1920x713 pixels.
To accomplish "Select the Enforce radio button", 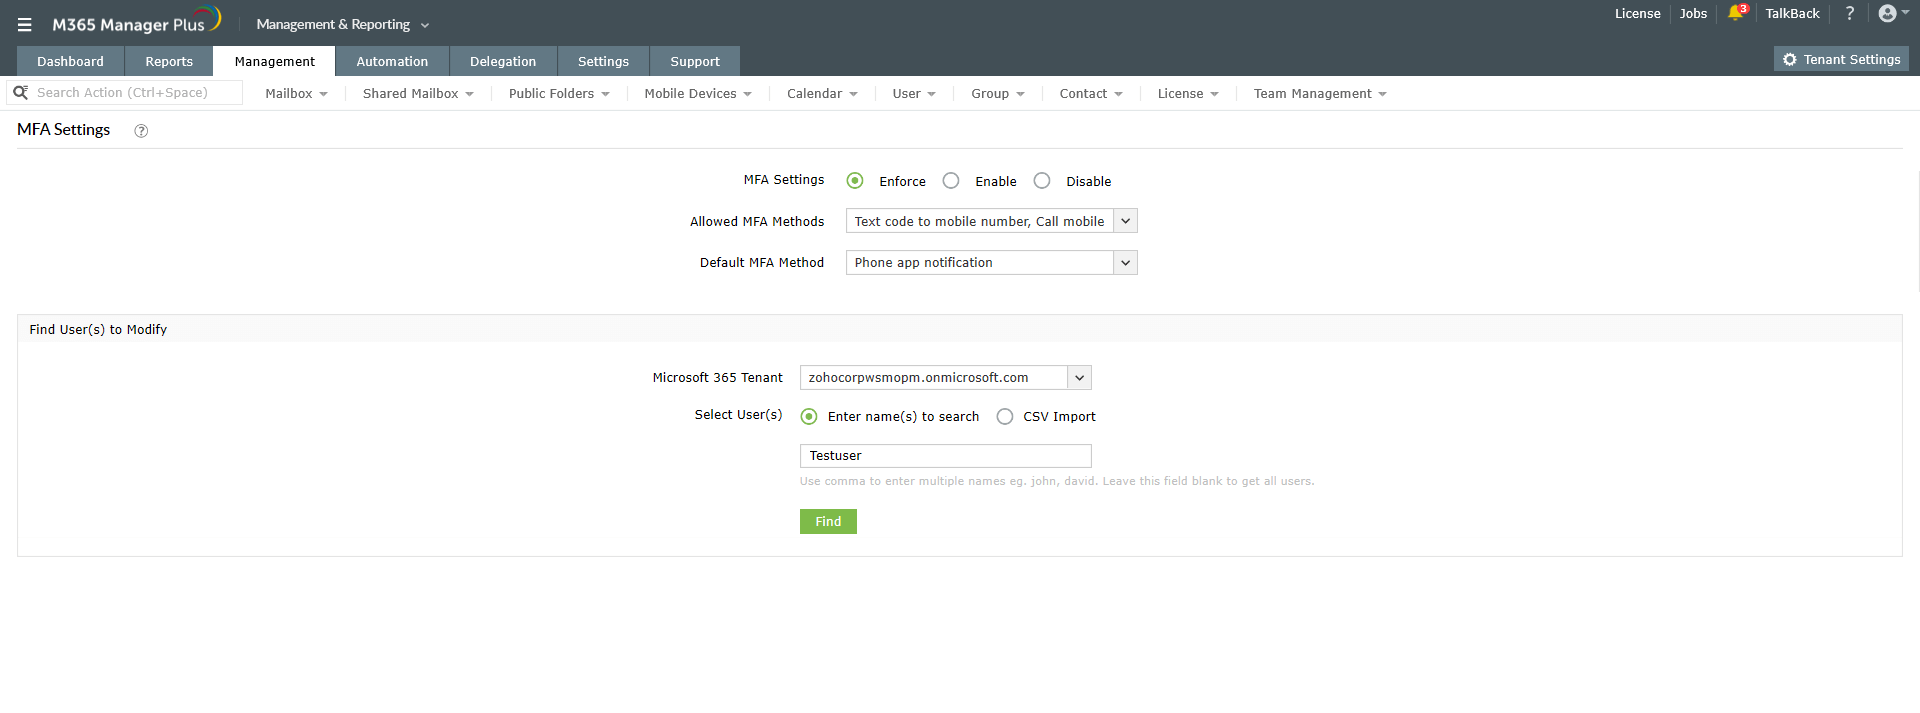I will click(855, 181).
